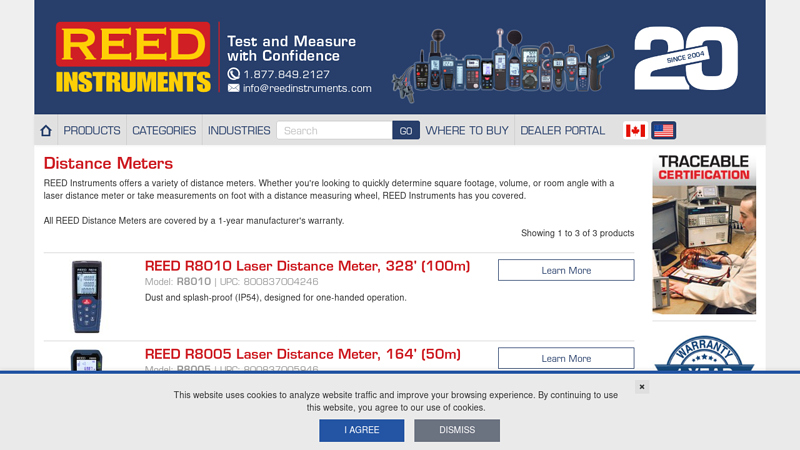Click the GO search button
The width and height of the screenshot is (800, 450).
pyautogui.click(x=406, y=131)
